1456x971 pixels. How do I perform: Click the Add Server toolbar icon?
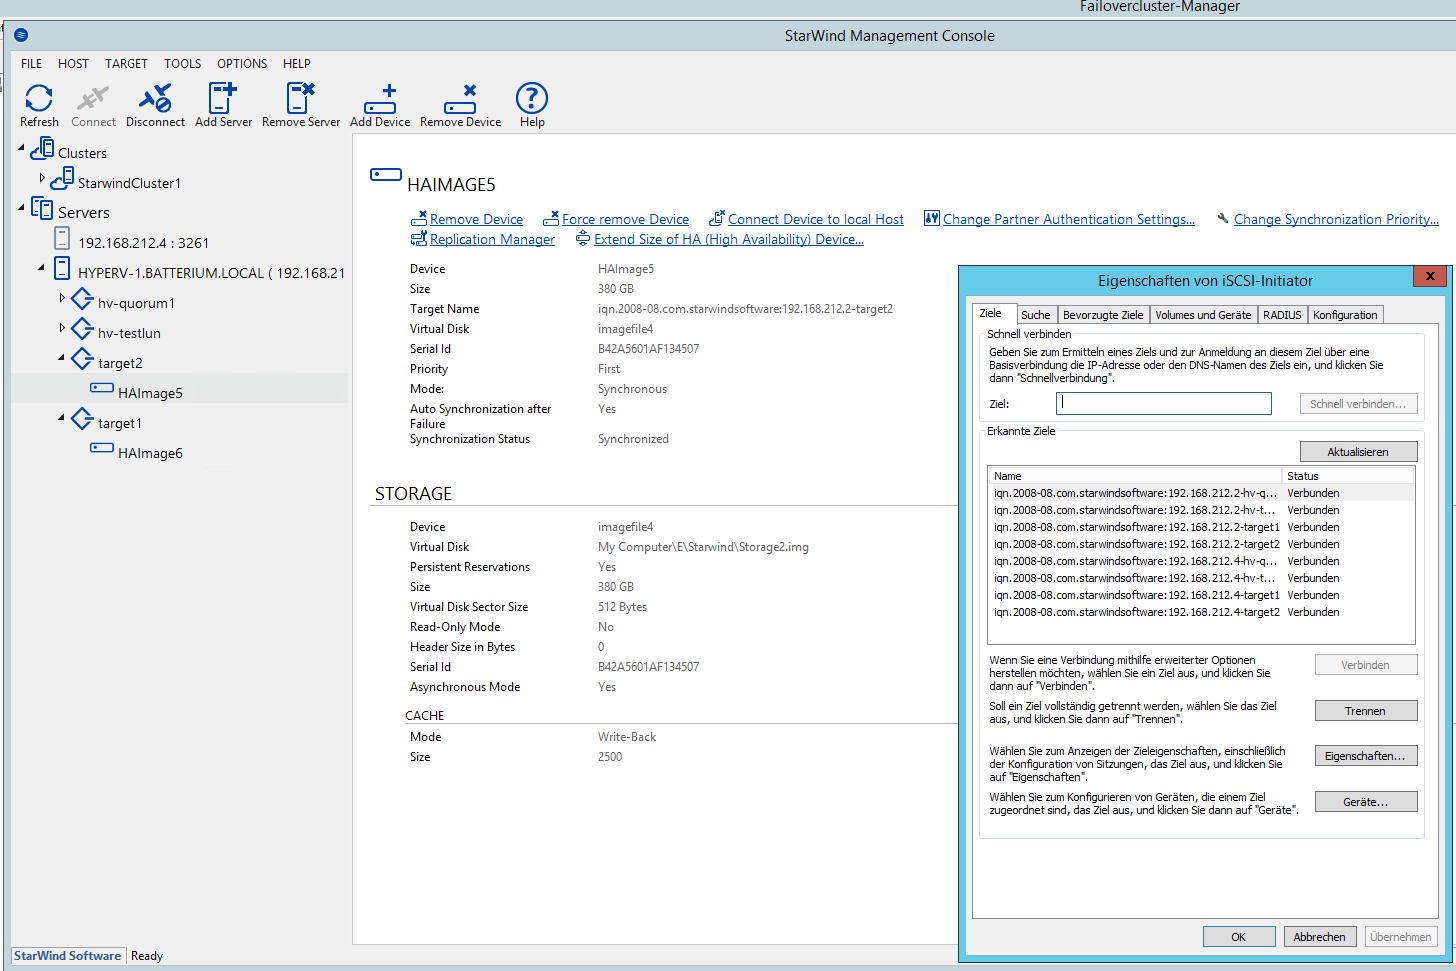222,98
